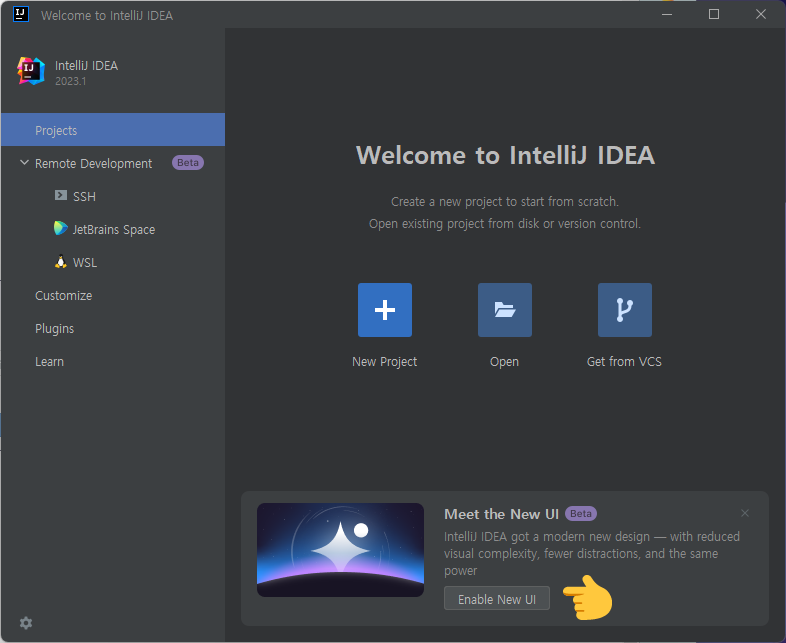
Task: Click the WSL penguin icon
Action: (x=61, y=262)
